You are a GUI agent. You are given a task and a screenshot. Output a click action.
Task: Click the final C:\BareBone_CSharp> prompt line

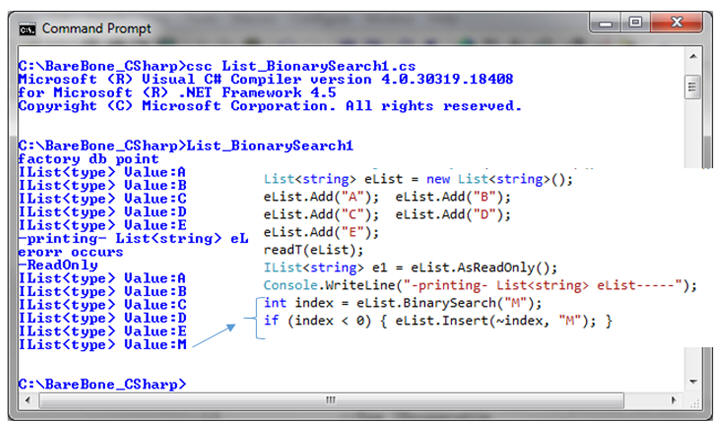click(x=102, y=383)
